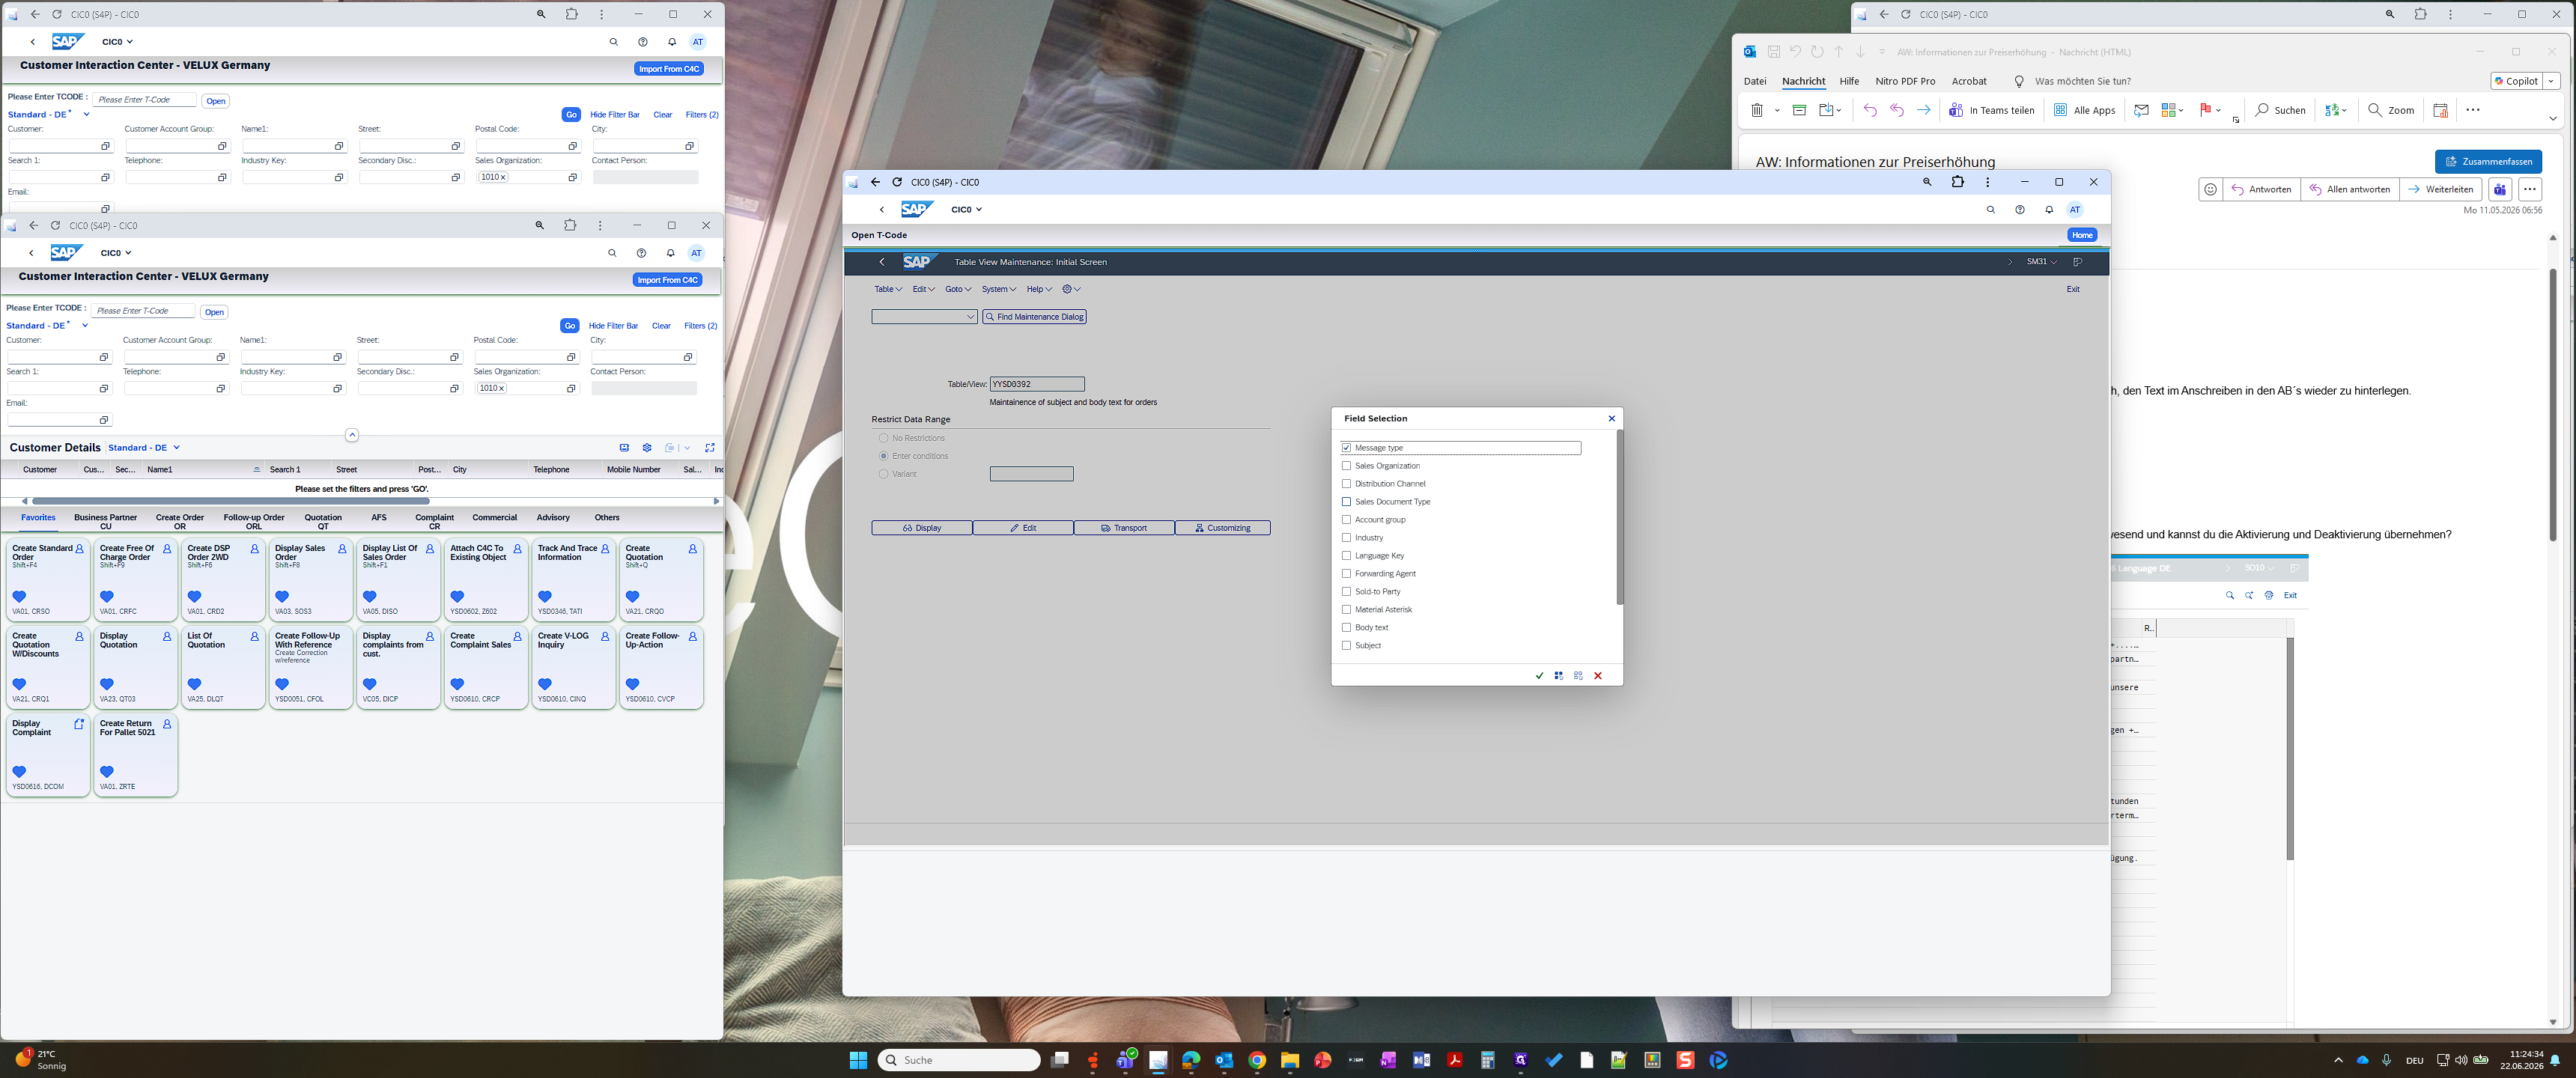Click the Field Selection vertical scrollbar
Image resolution: width=2576 pixels, height=1078 pixels.
[1619, 518]
